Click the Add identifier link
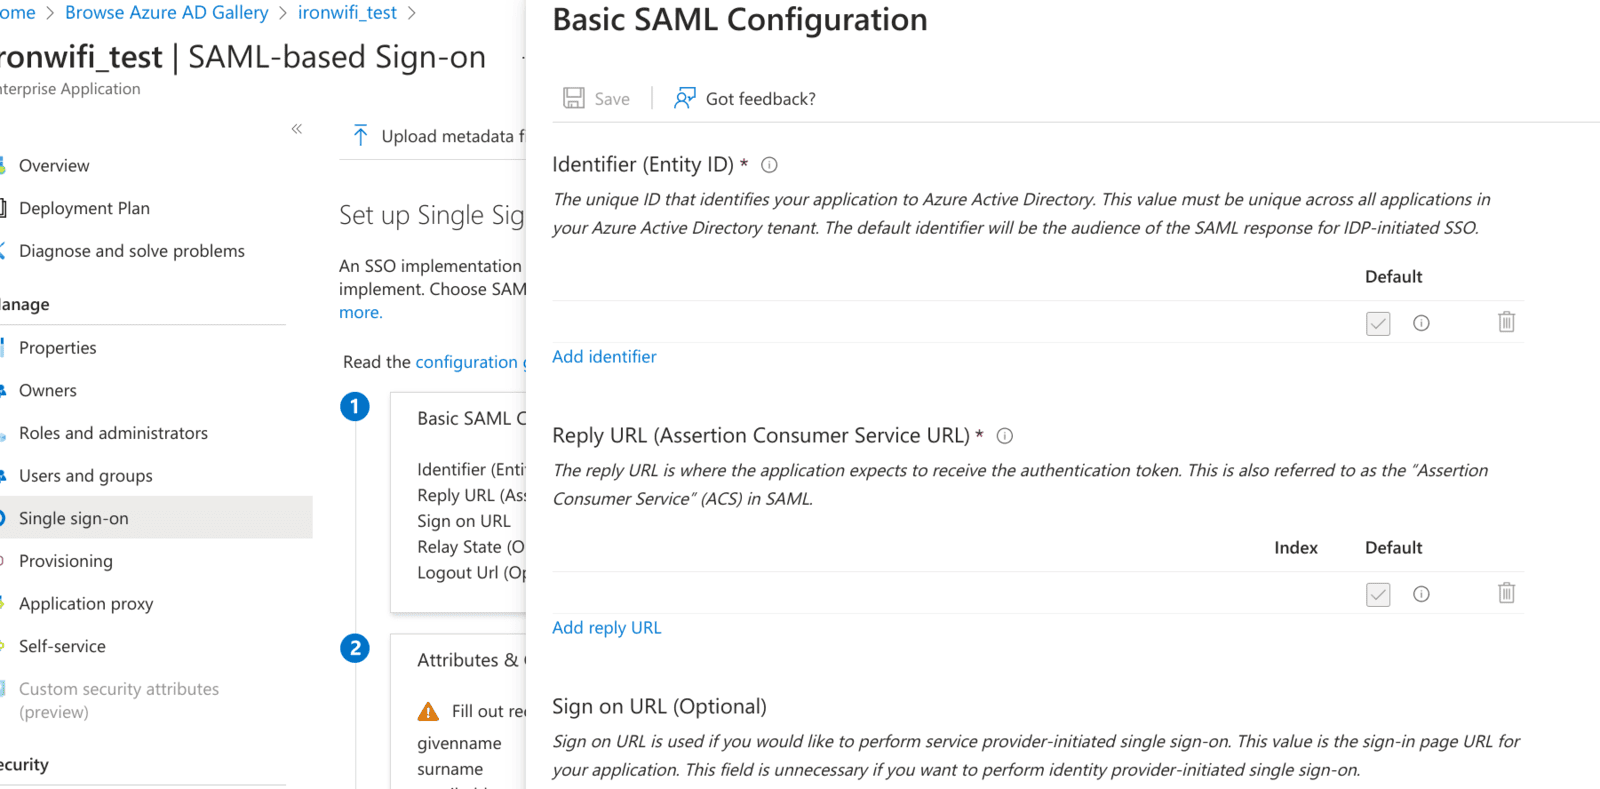 click(x=604, y=357)
